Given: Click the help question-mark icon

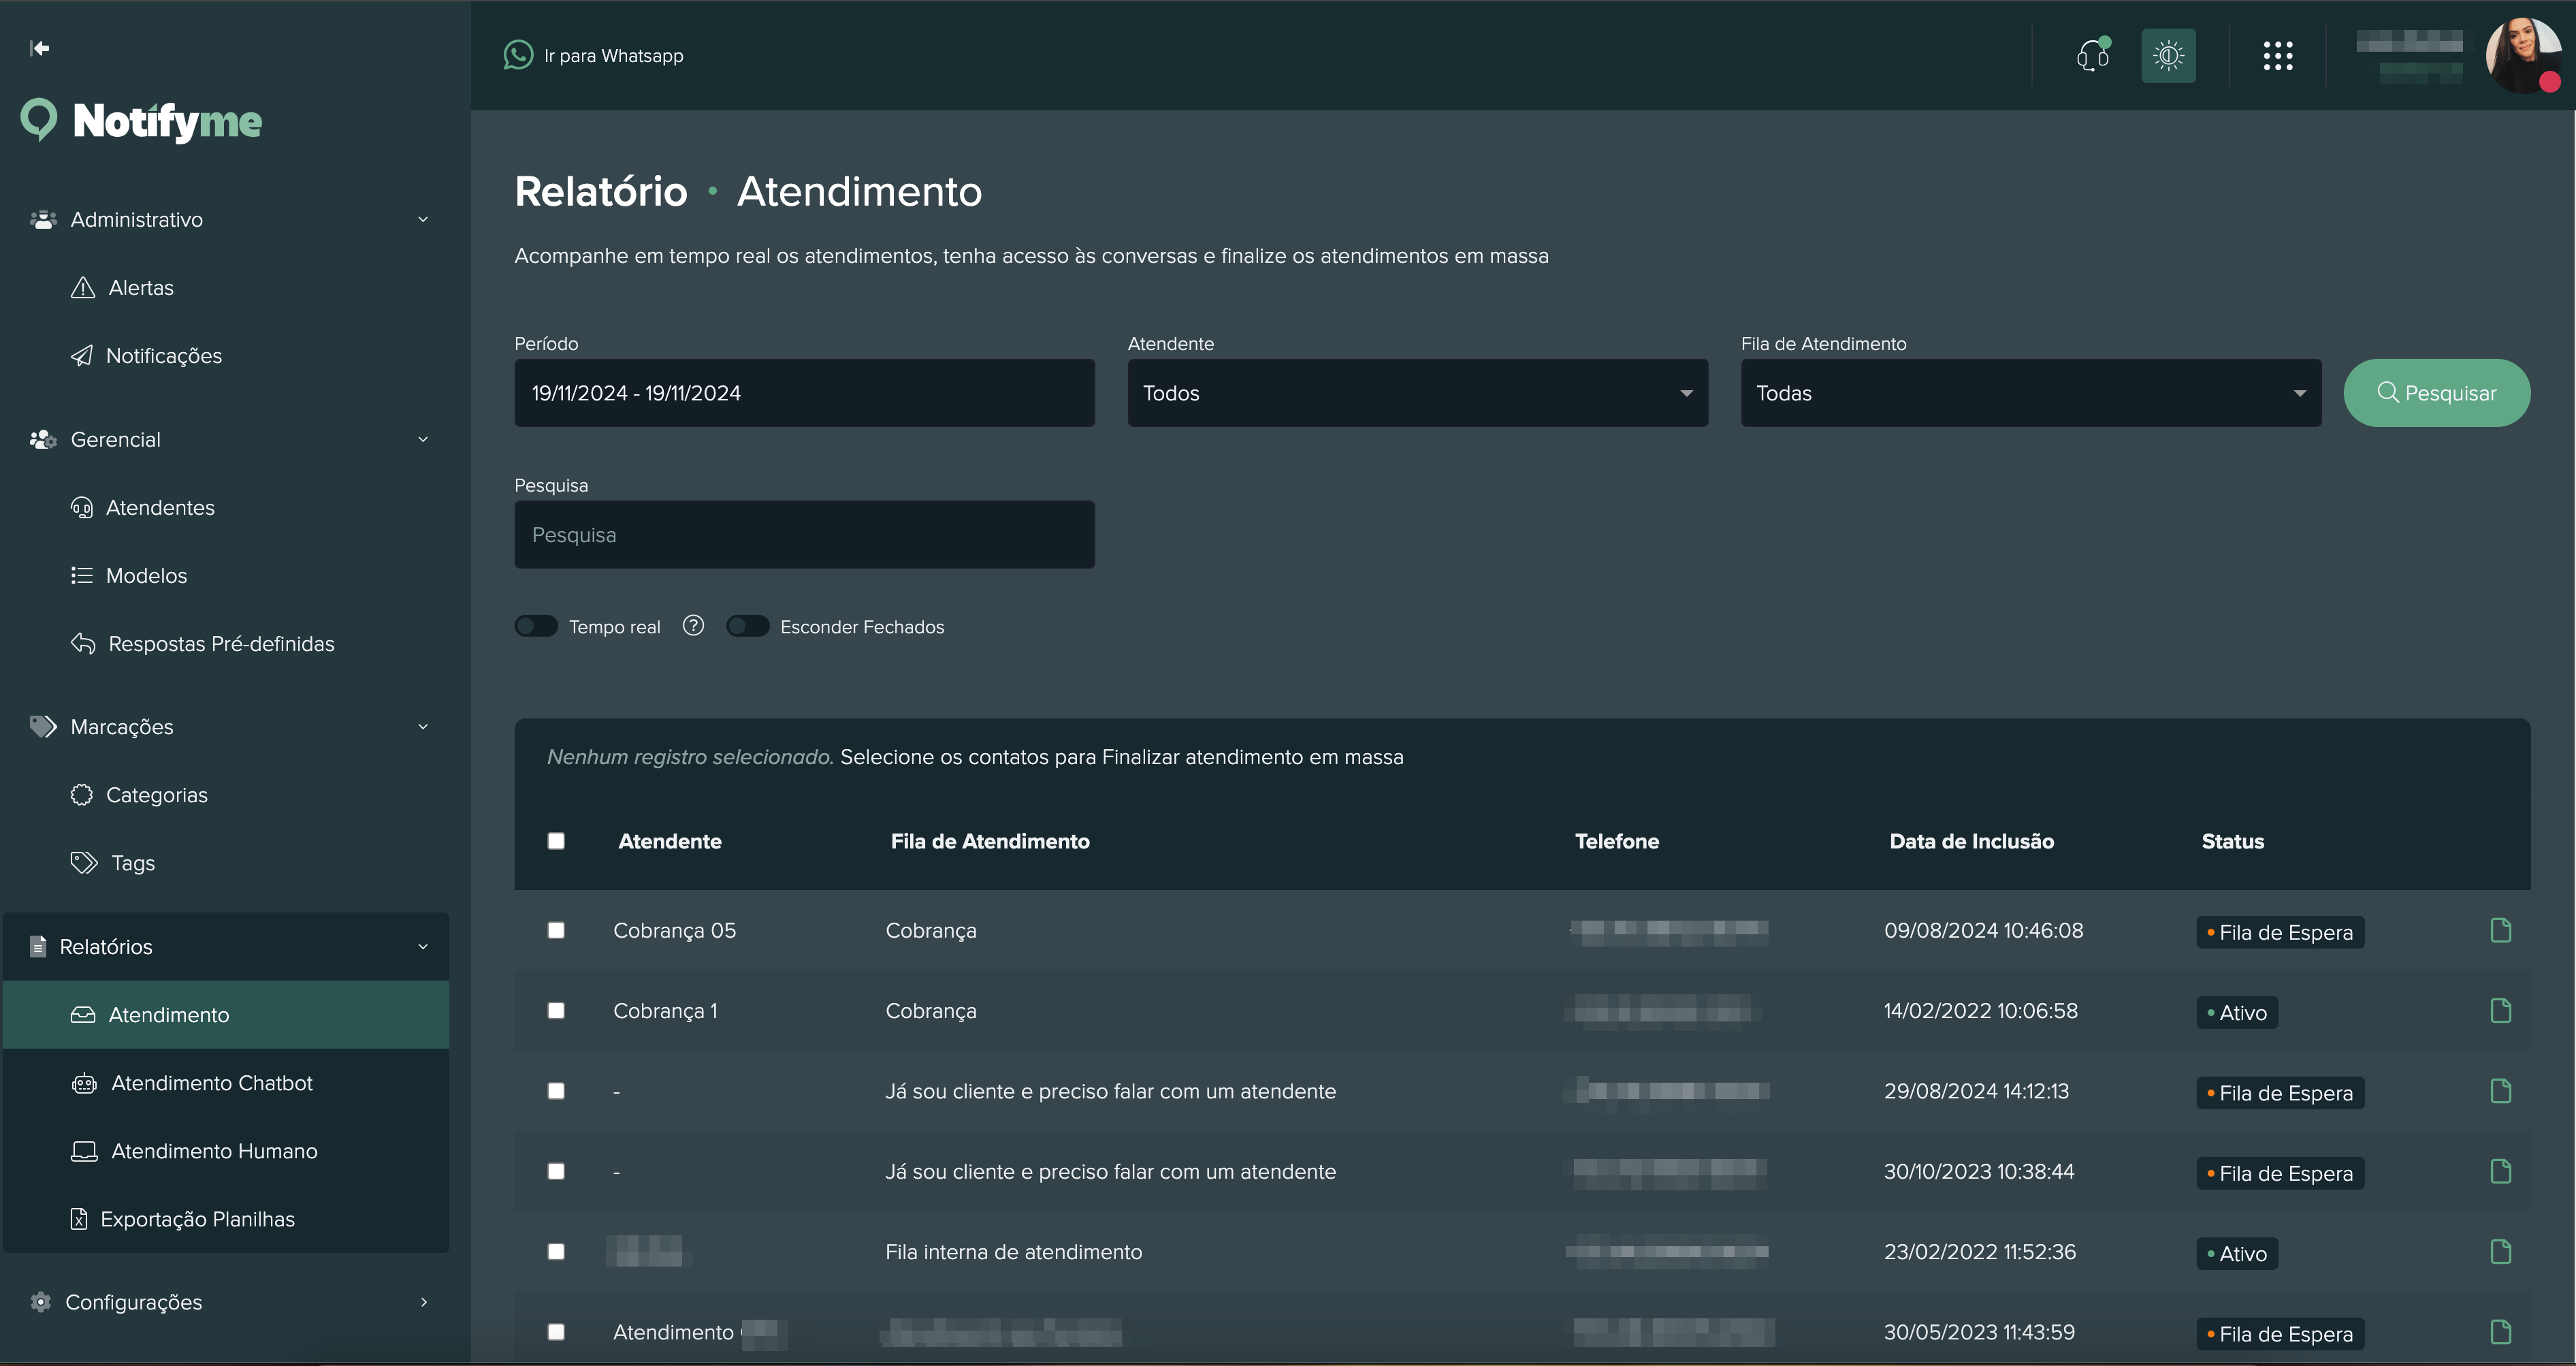Looking at the screenshot, I should 693,626.
